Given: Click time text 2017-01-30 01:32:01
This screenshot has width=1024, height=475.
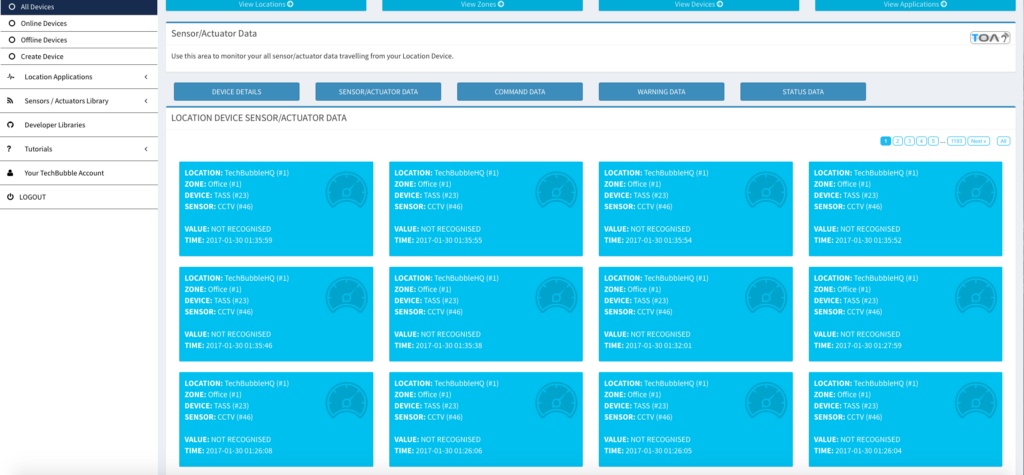Looking at the screenshot, I should pyautogui.click(x=658, y=345).
